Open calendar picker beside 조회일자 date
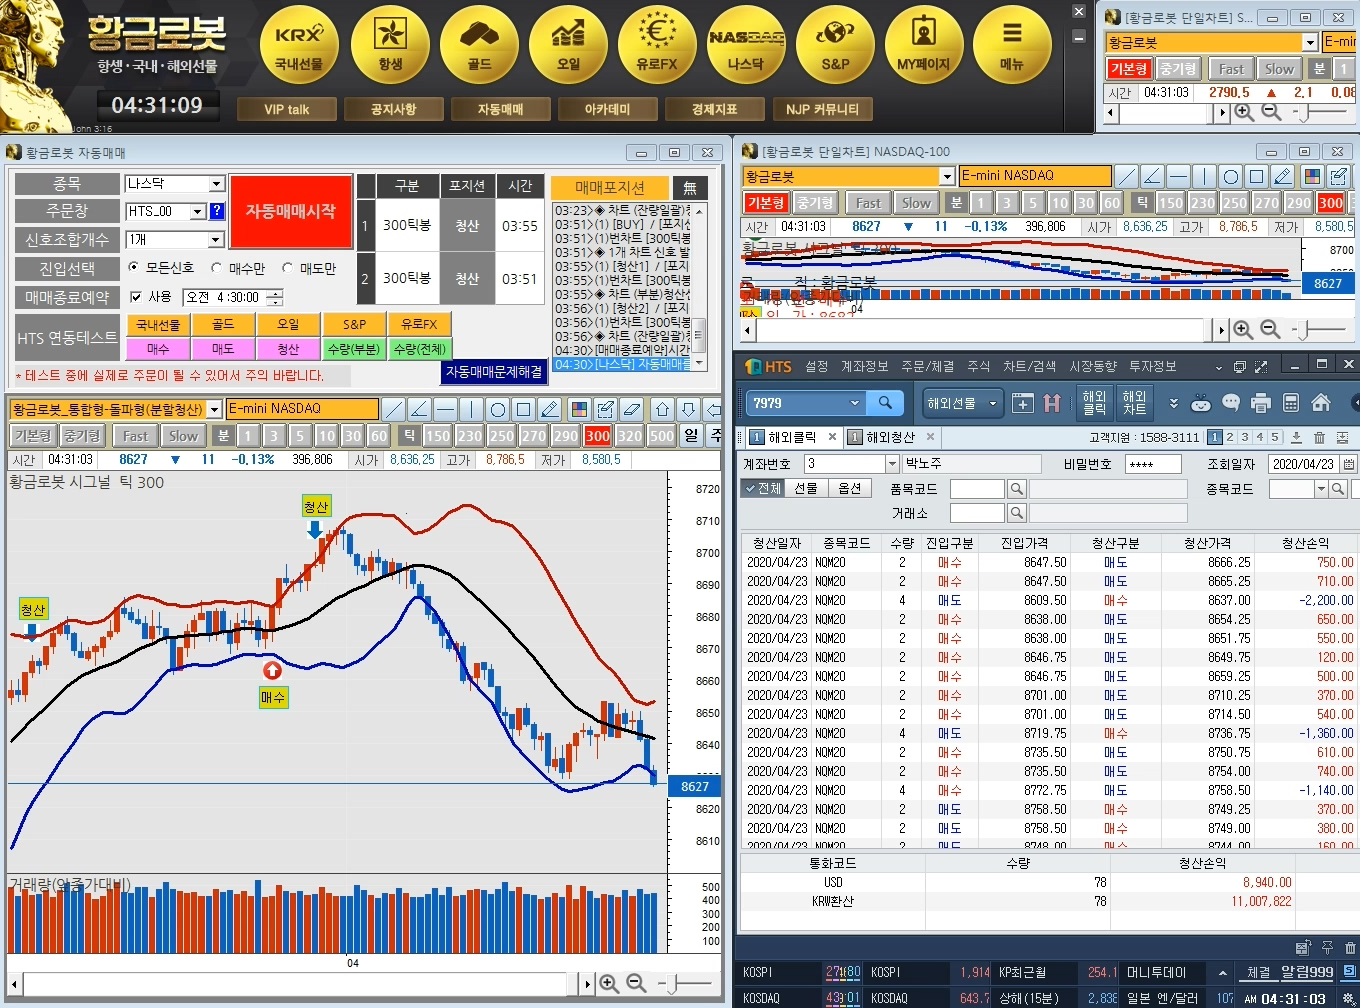This screenshot has width=1362, height=1008. pos(1349,464)
